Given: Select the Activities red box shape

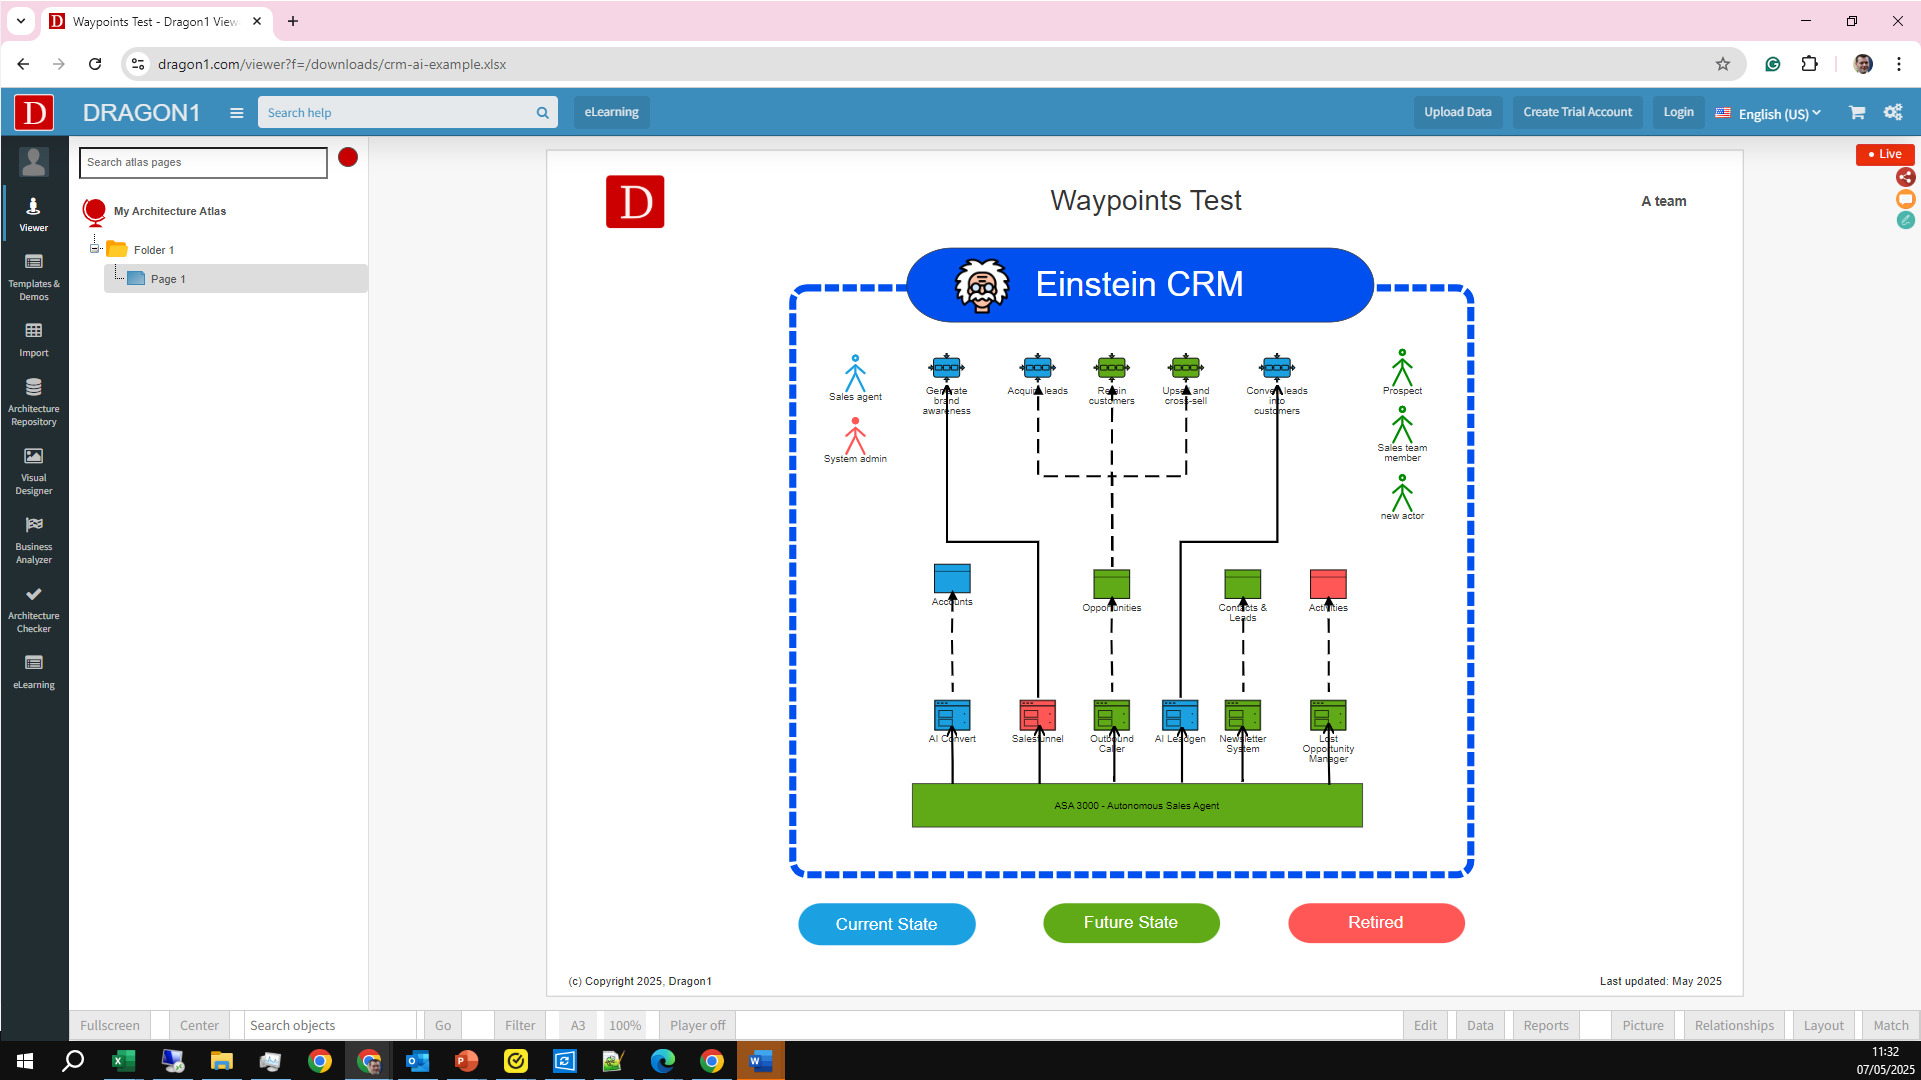Looking at the screenshot, I should (x=1328, y=585).
